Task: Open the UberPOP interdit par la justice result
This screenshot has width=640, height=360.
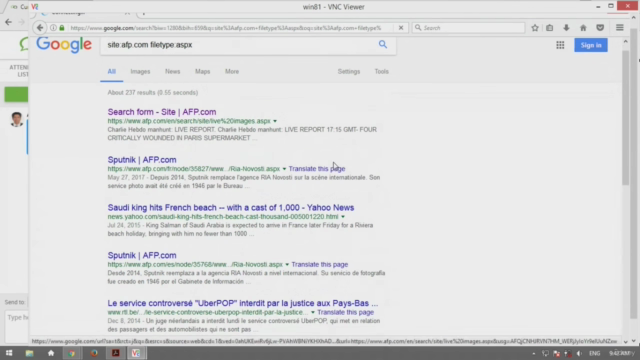Action: coord(243,303)
